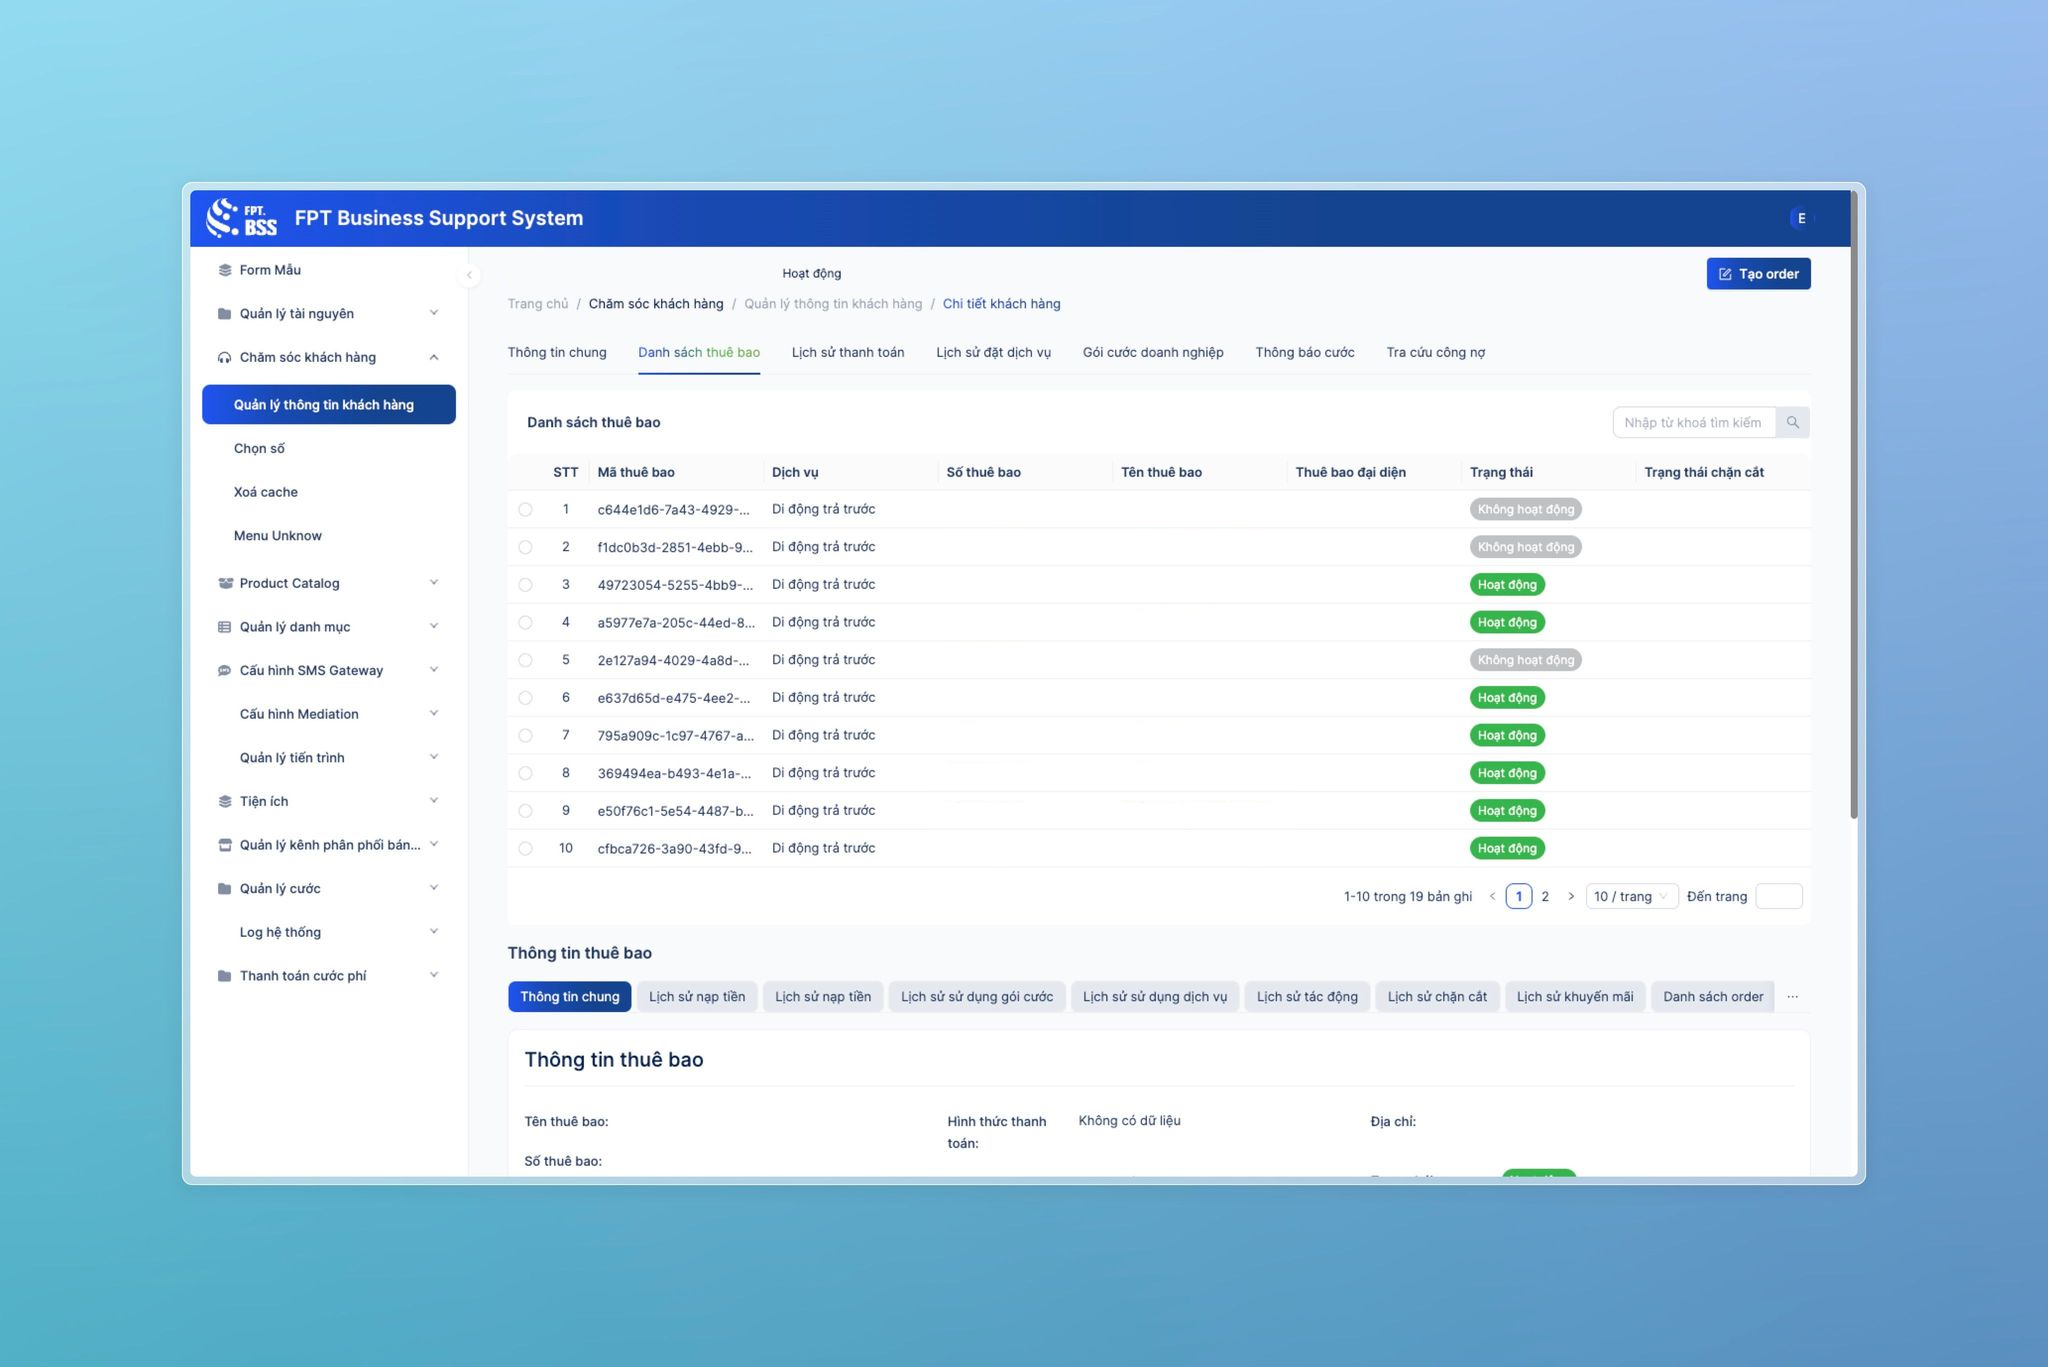
Task: Click the Form Mẫu layers icon
Action: click(x=224, y=270)
